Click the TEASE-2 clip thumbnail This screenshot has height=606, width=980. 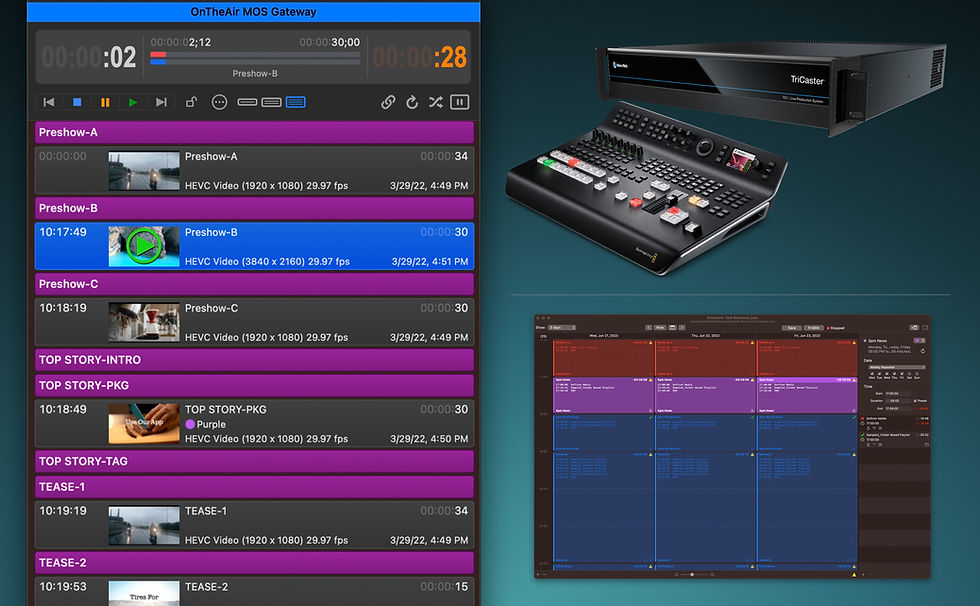[x=144, y=594]
